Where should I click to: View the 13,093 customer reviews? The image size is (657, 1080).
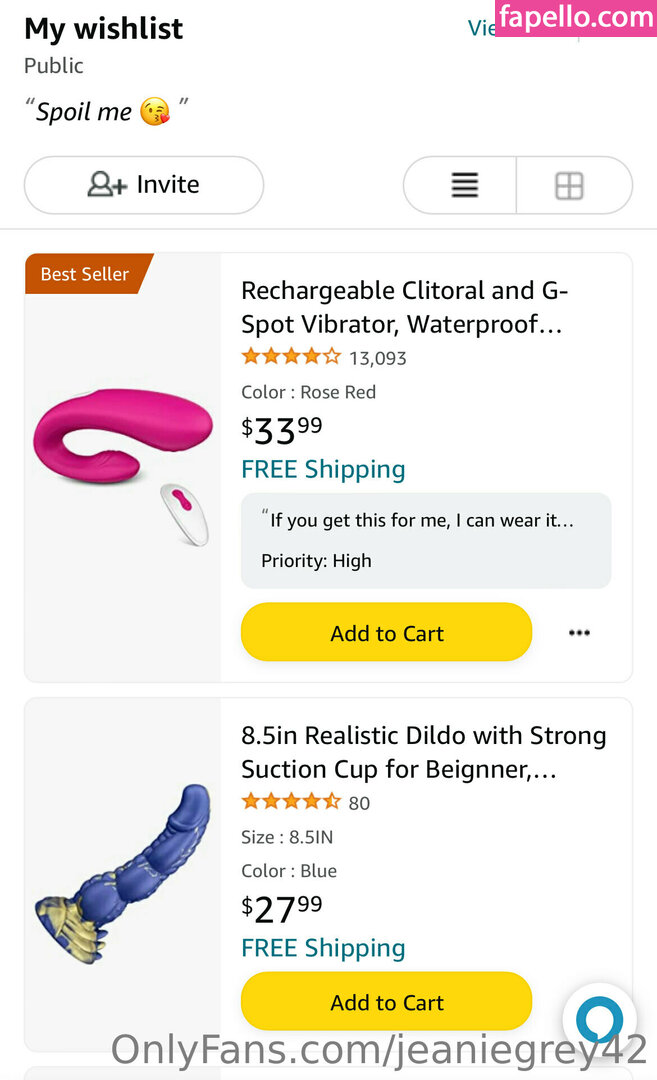point(378,358)
